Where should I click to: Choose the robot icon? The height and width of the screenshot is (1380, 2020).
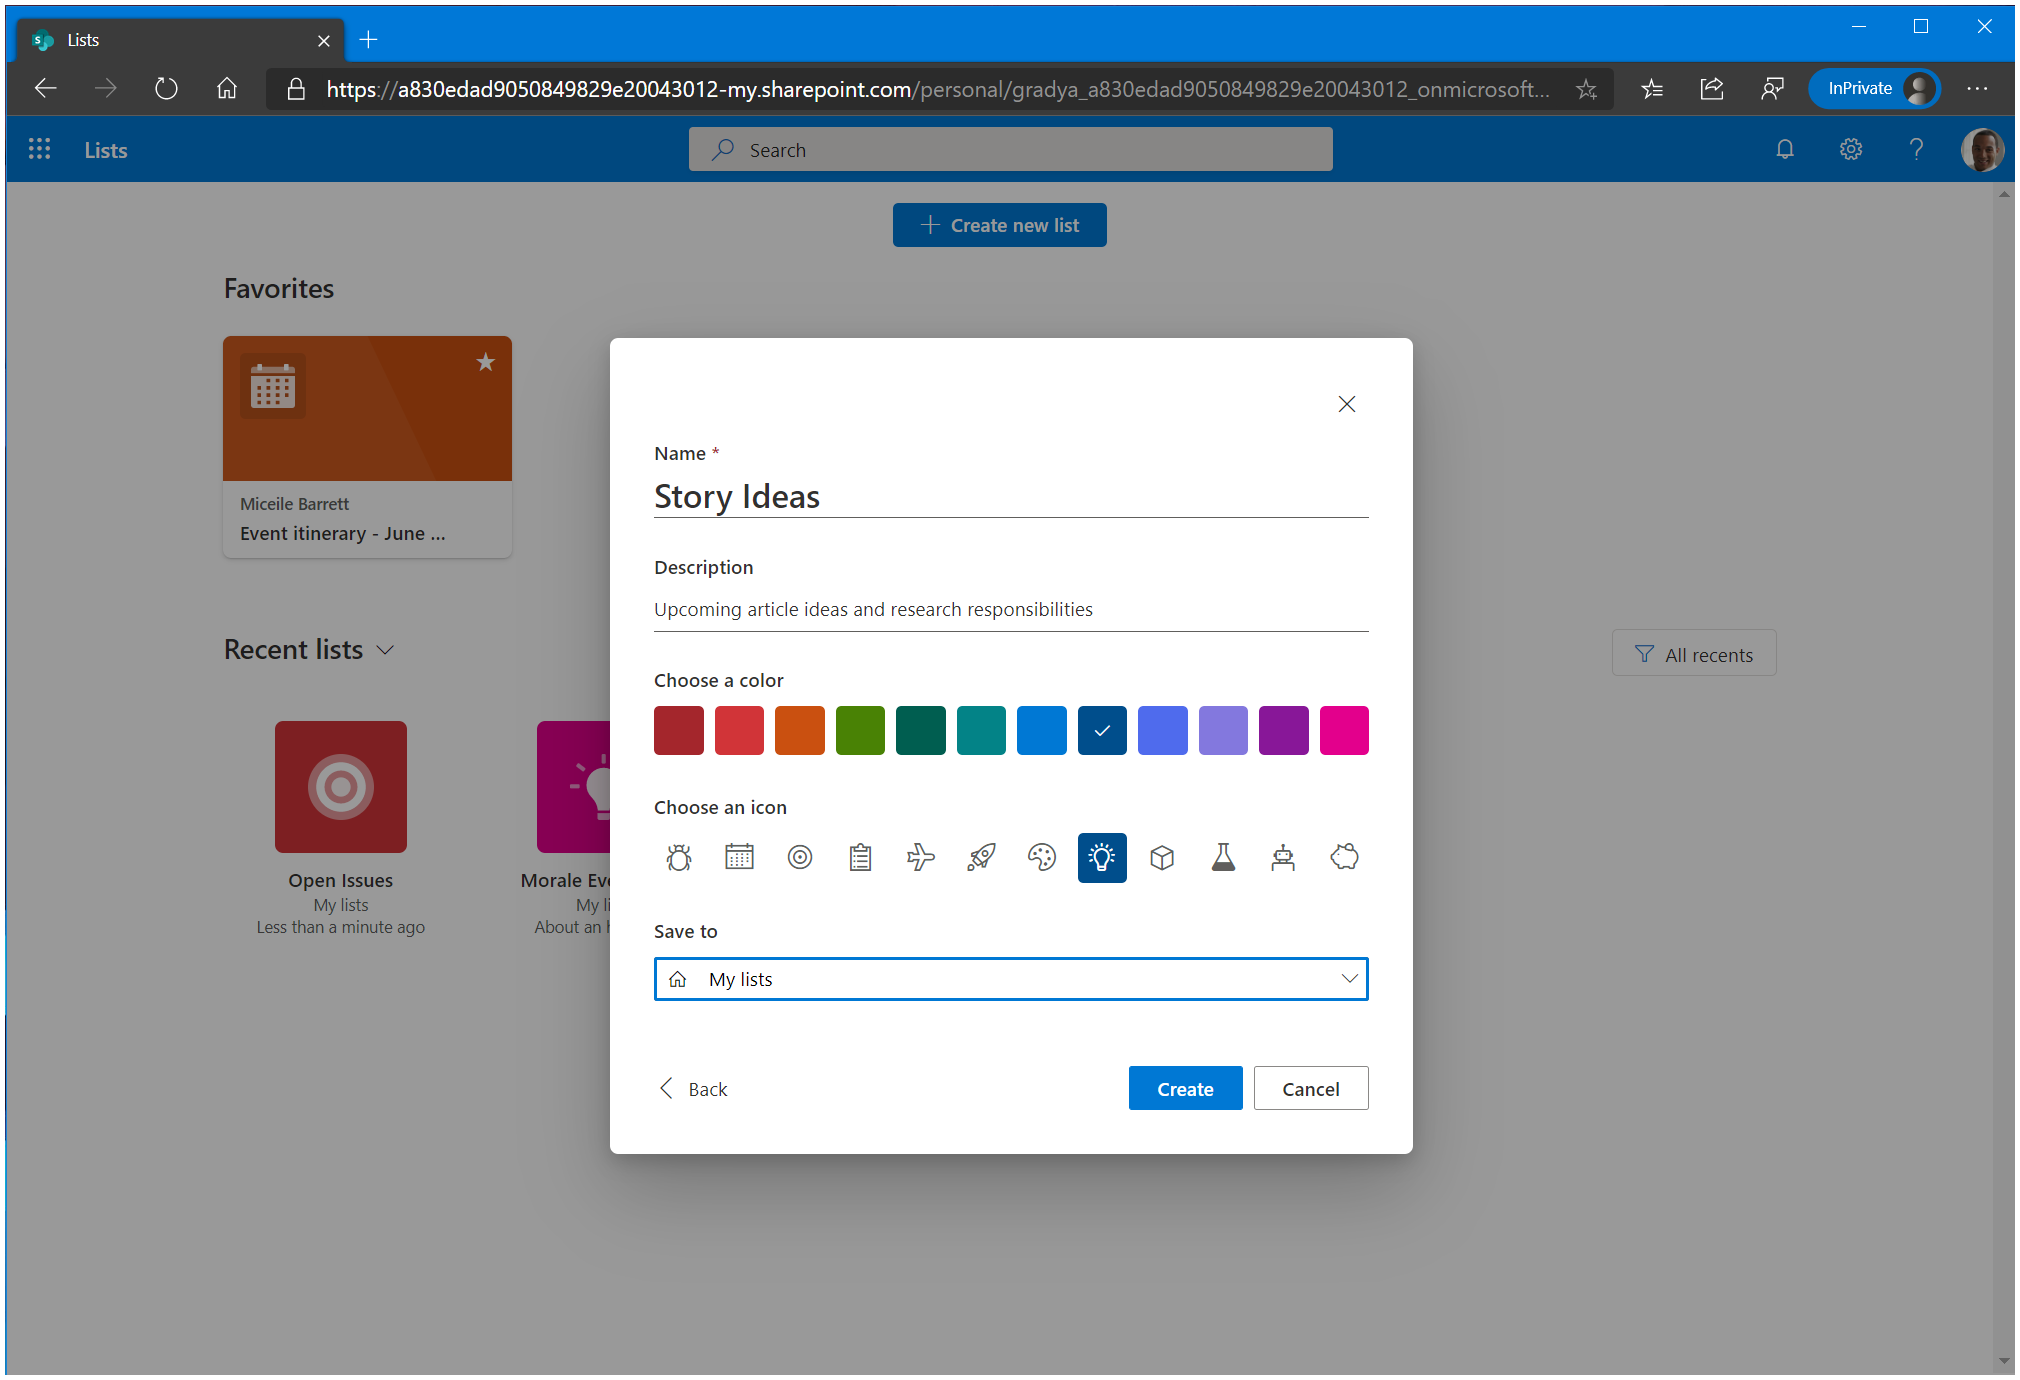click(1283, 857)
